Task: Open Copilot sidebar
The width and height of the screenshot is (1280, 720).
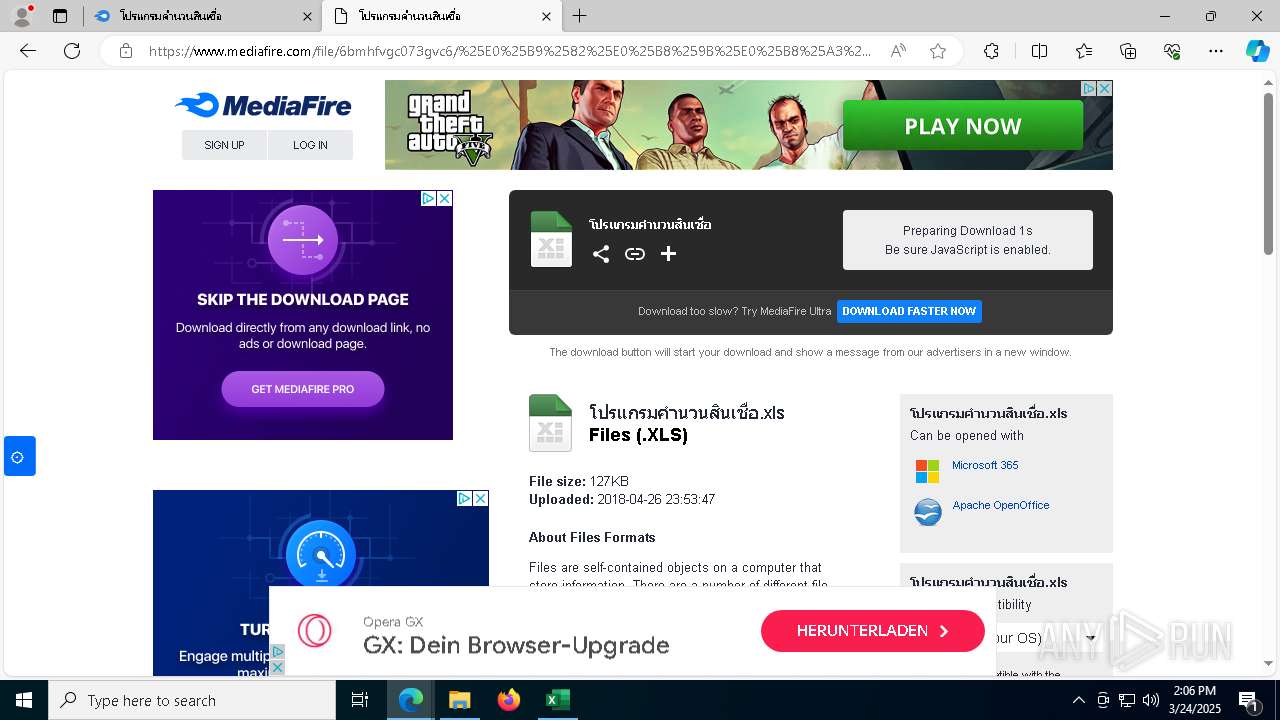Action: click(x=1257, y=51)
